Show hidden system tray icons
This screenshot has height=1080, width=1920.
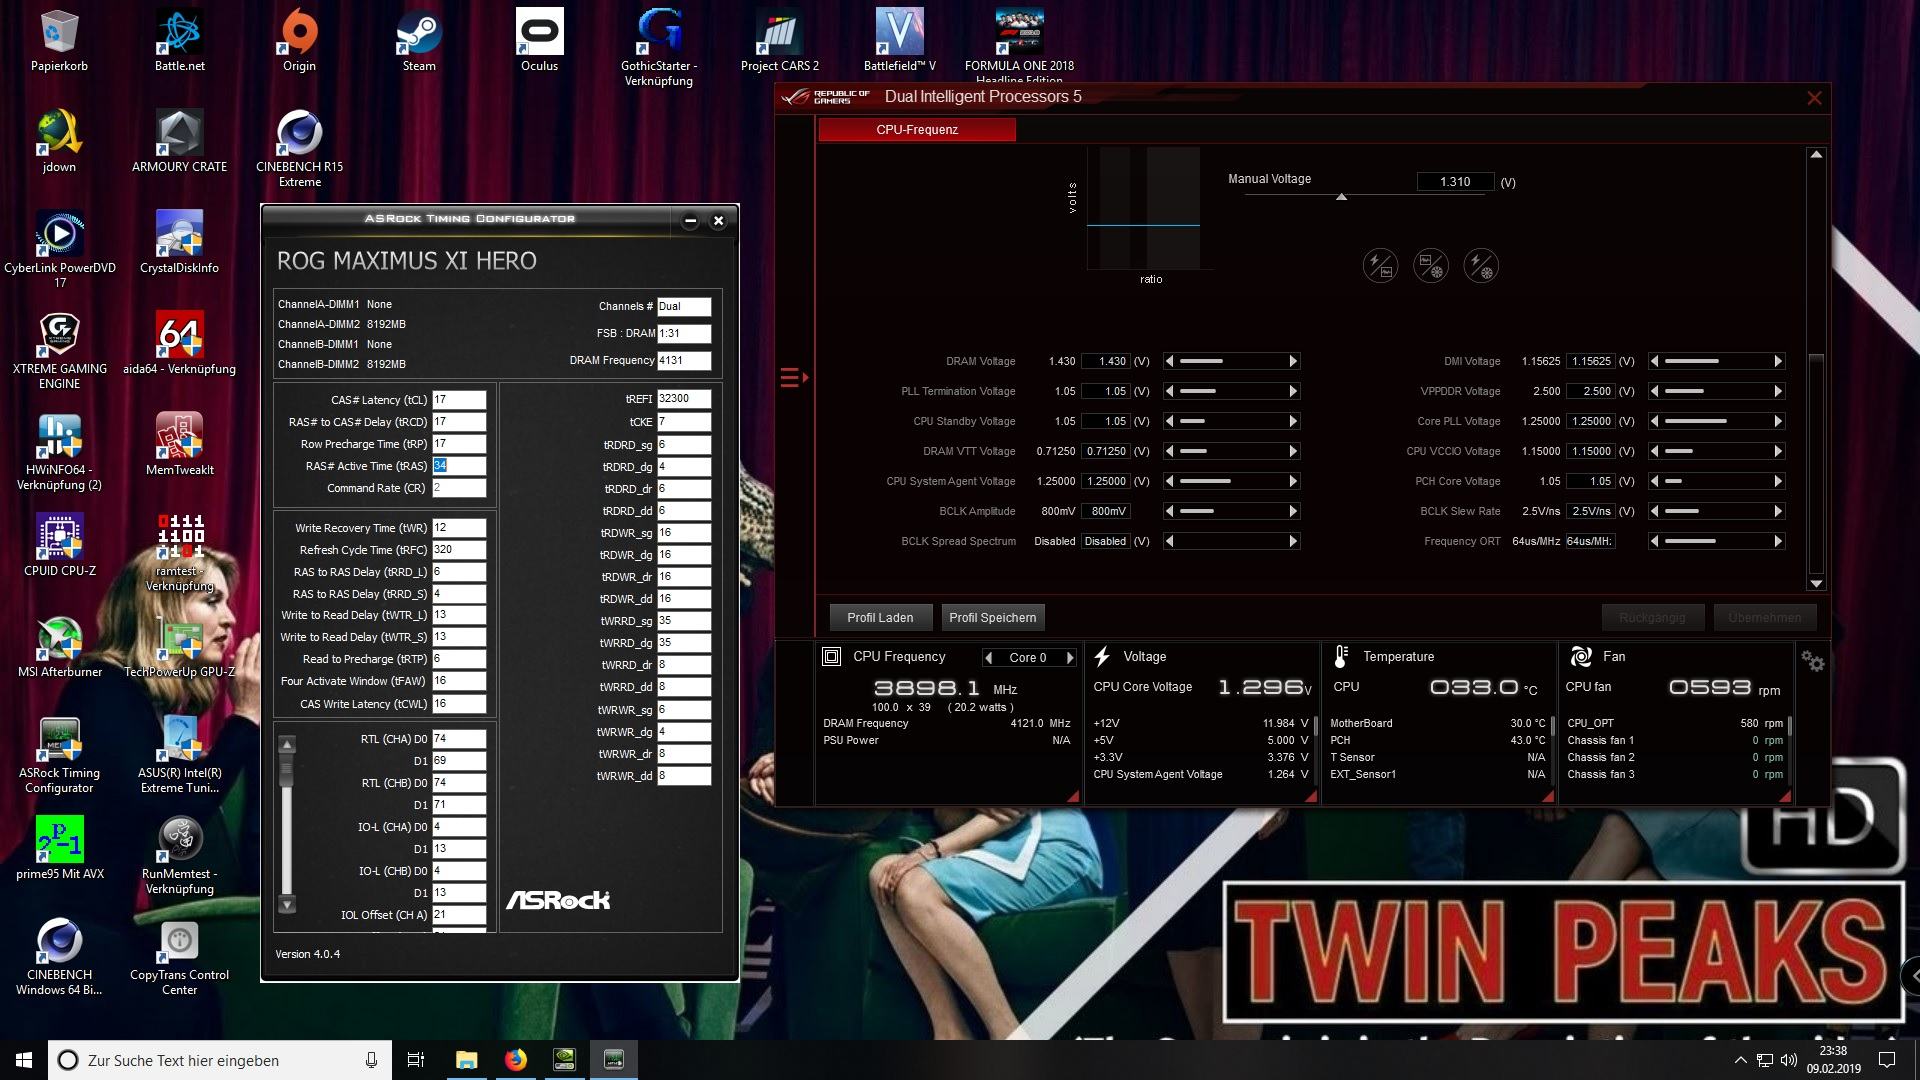click(1740, 1060)
